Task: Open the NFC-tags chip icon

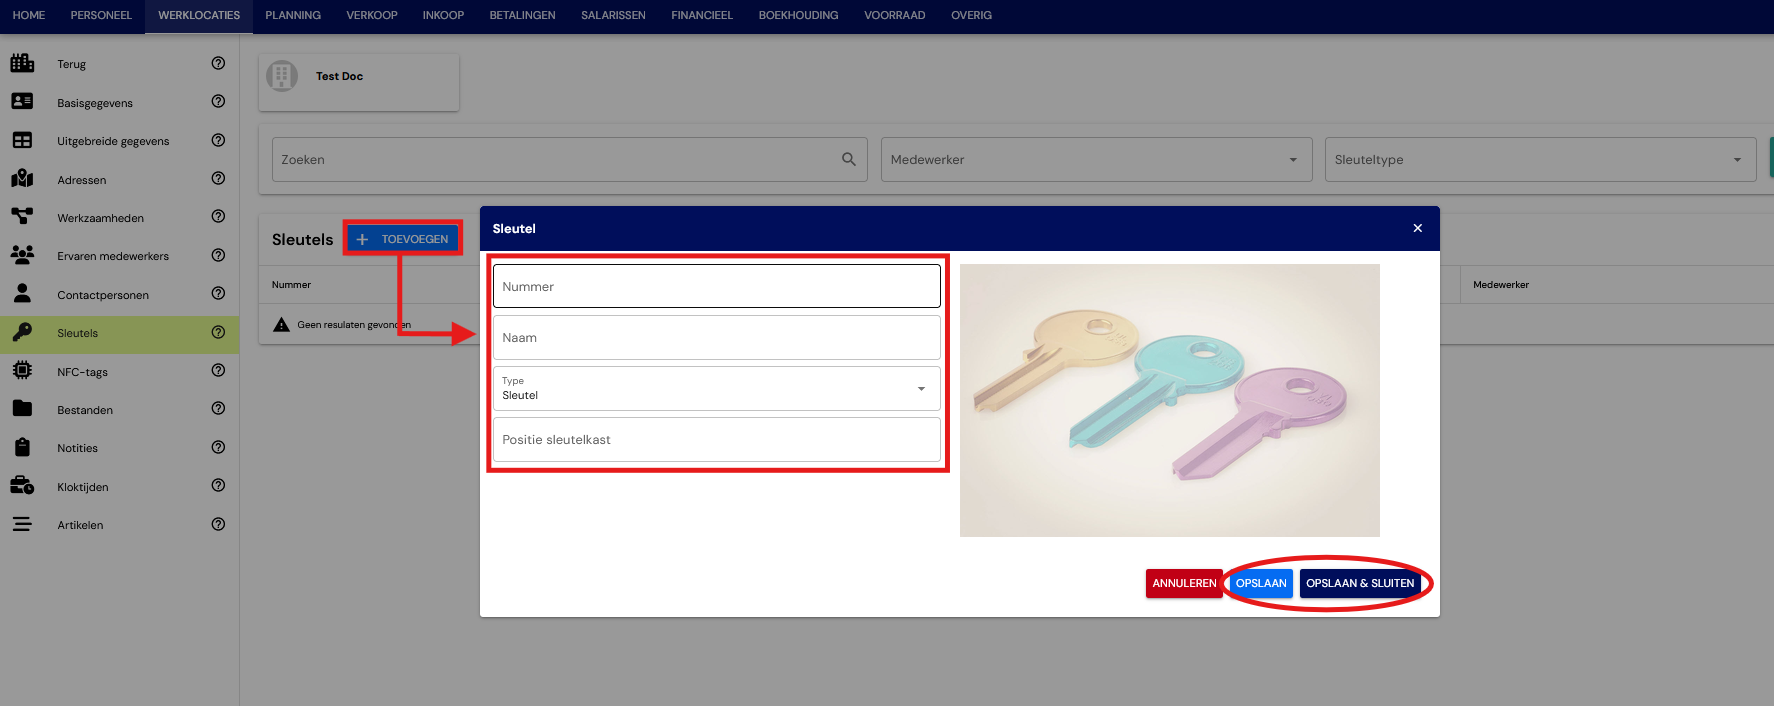Action: pos(22,371)
